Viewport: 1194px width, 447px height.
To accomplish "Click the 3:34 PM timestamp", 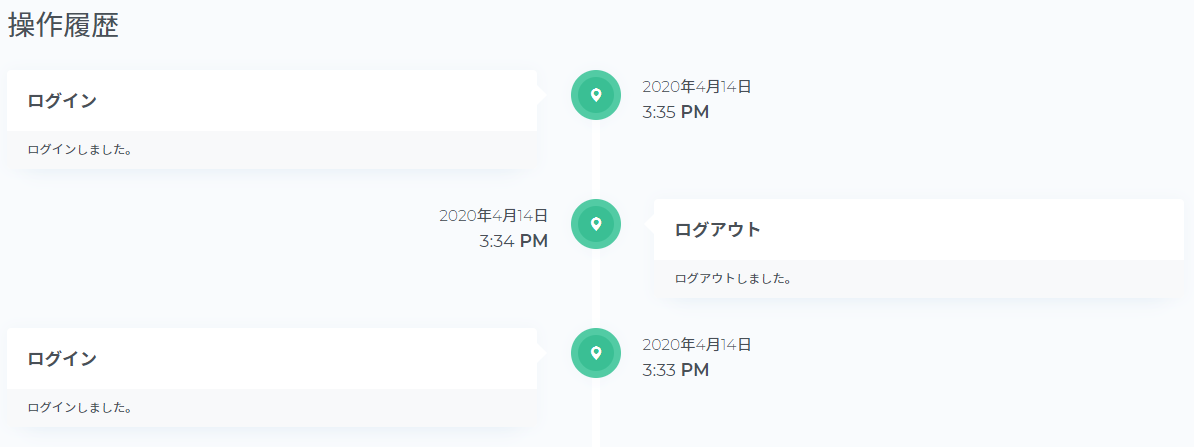I will click(x=513, y=241).
